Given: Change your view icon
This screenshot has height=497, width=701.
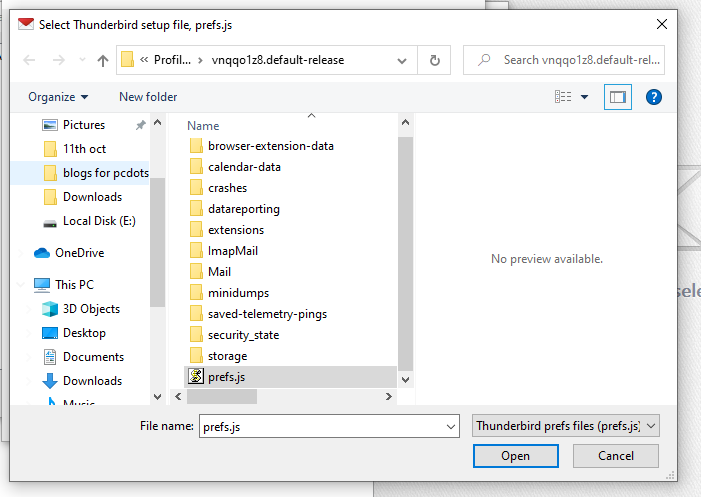Looking at the screenshot, I should [x=563, y=97].
